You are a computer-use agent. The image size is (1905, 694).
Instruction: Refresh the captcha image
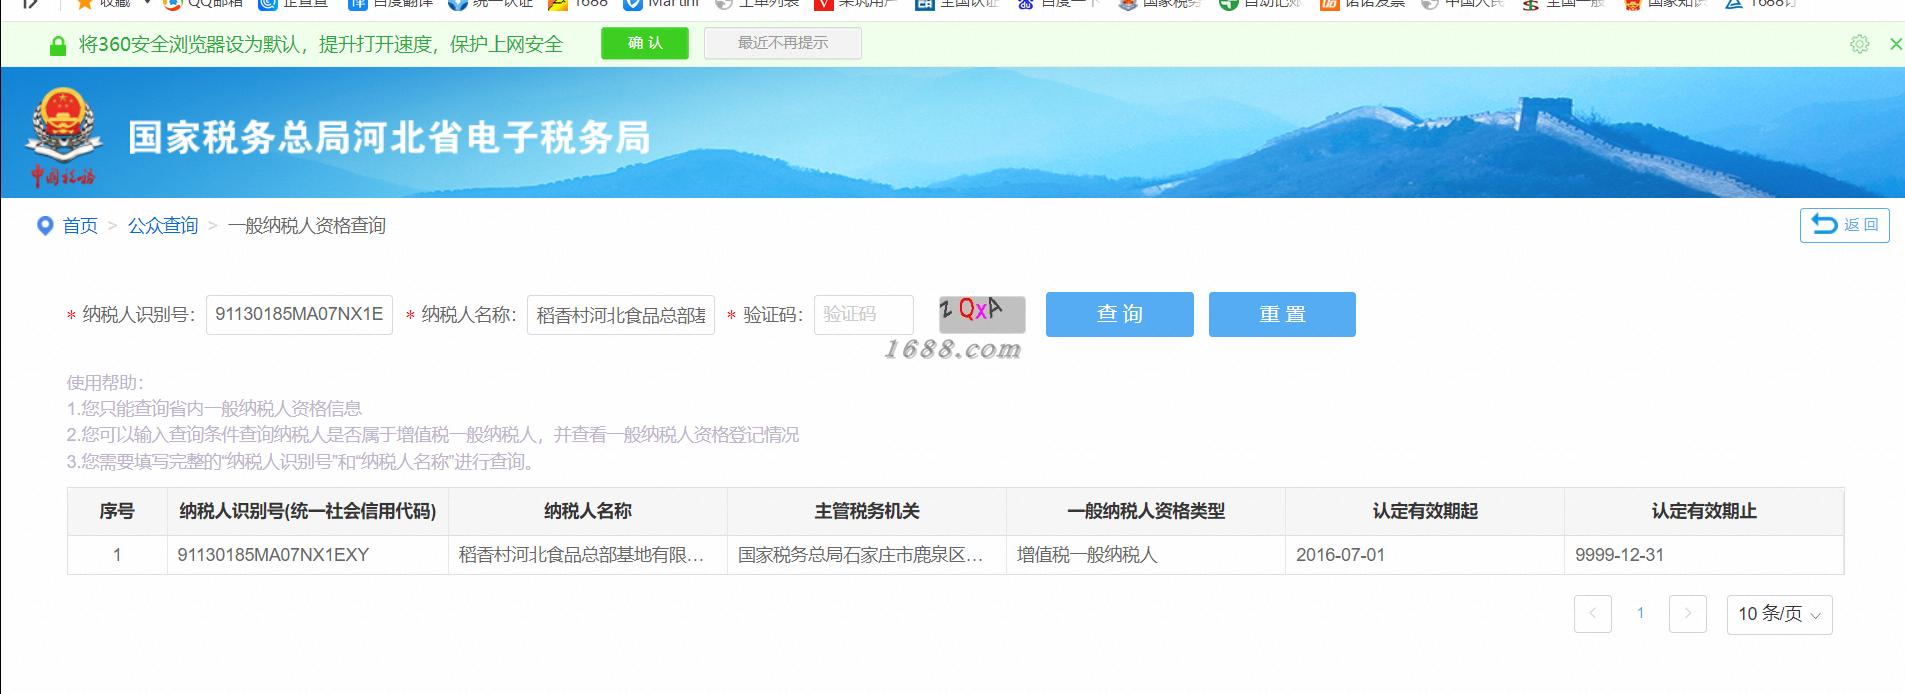coord(981,314)
